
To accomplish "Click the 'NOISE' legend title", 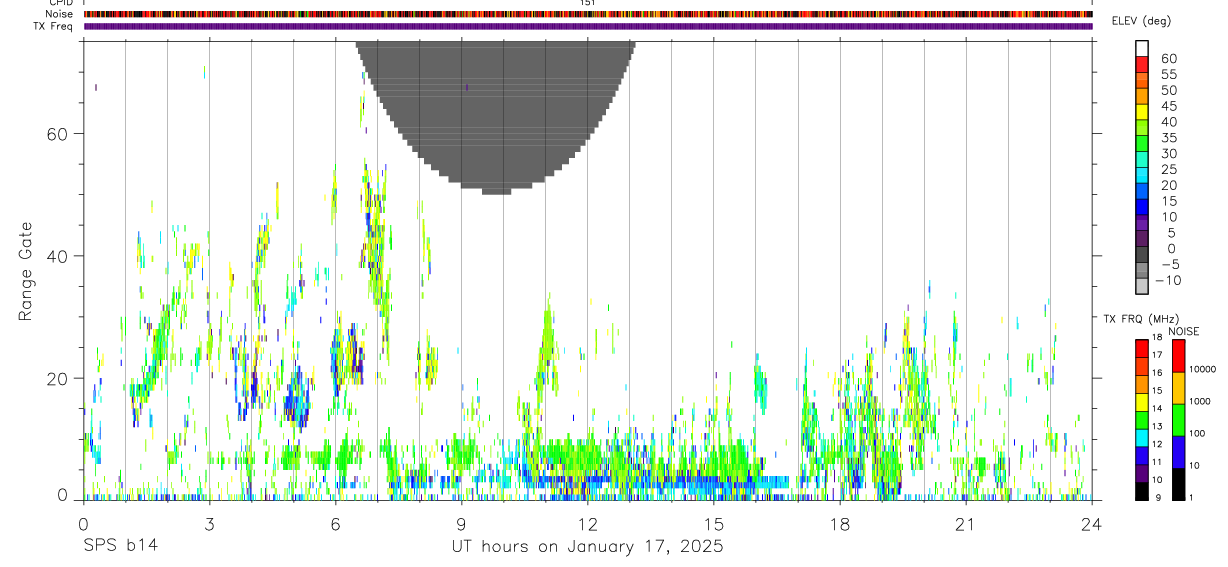I will tap(1183, 332).
